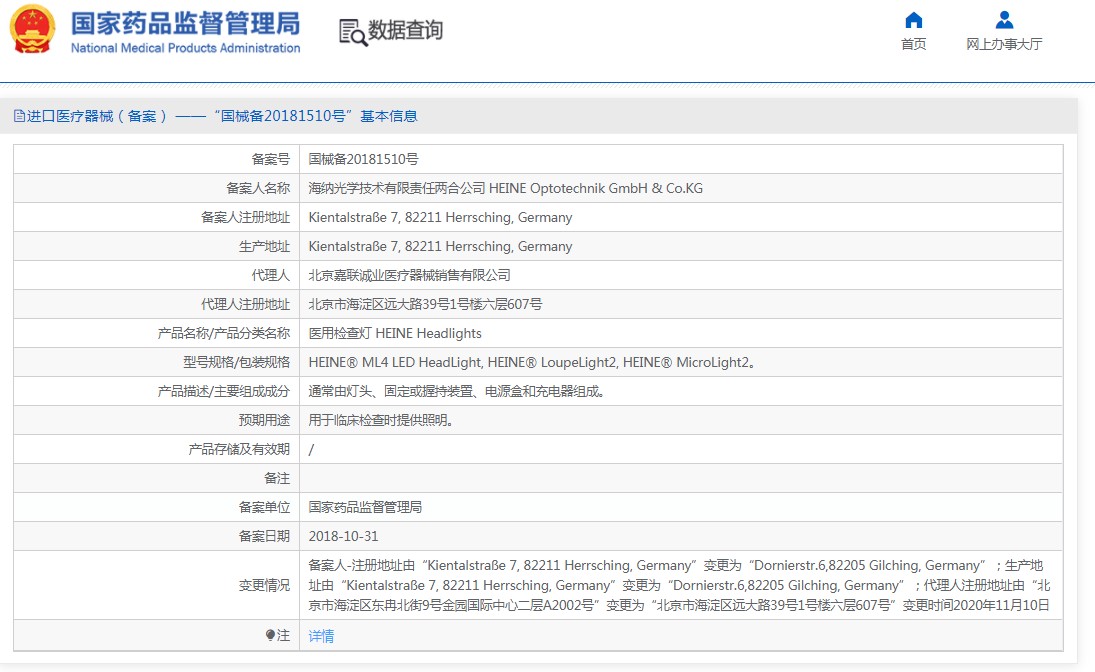Select 北京市海淀区远大路39号1号楼六层607号 value
This screenshot has height=672, width=1095.
425,304
